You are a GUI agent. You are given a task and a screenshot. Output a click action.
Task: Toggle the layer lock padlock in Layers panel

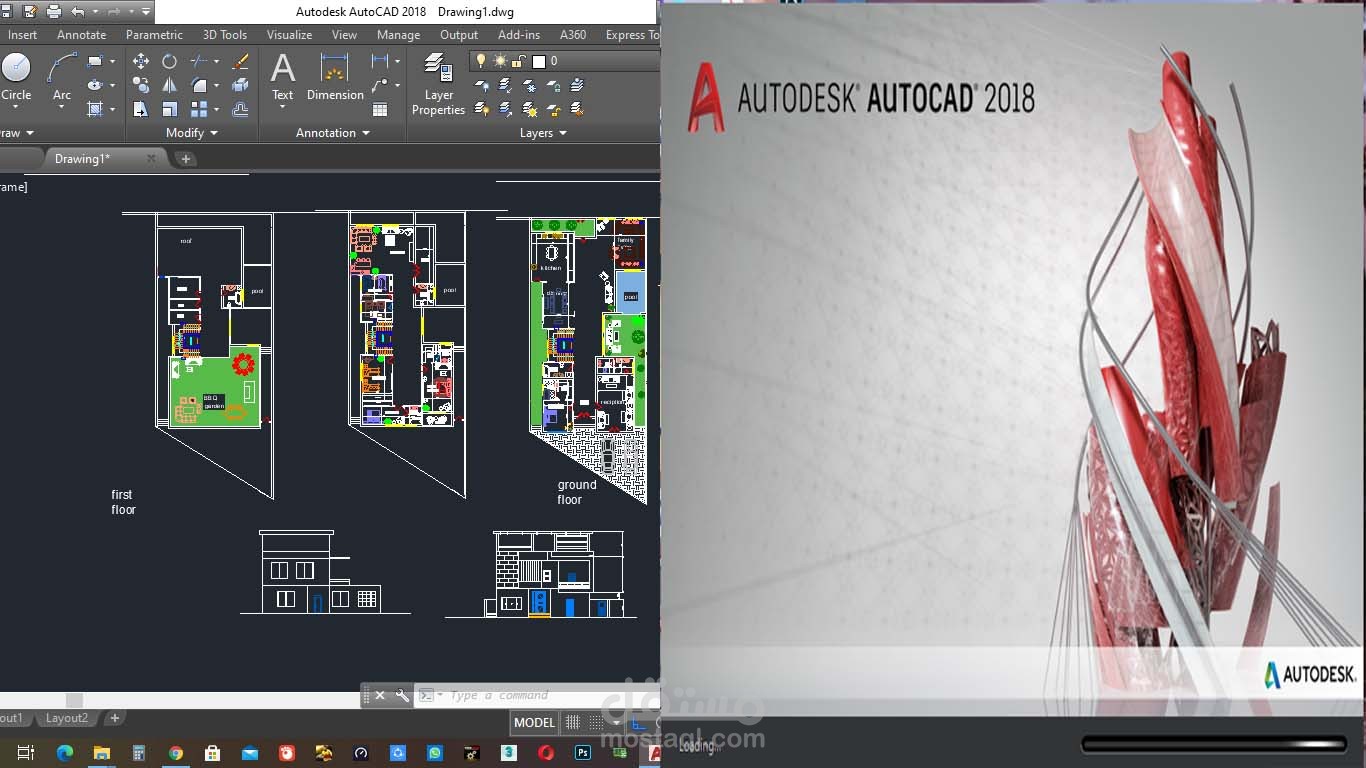pyautogui.click(x=517, y=60)
